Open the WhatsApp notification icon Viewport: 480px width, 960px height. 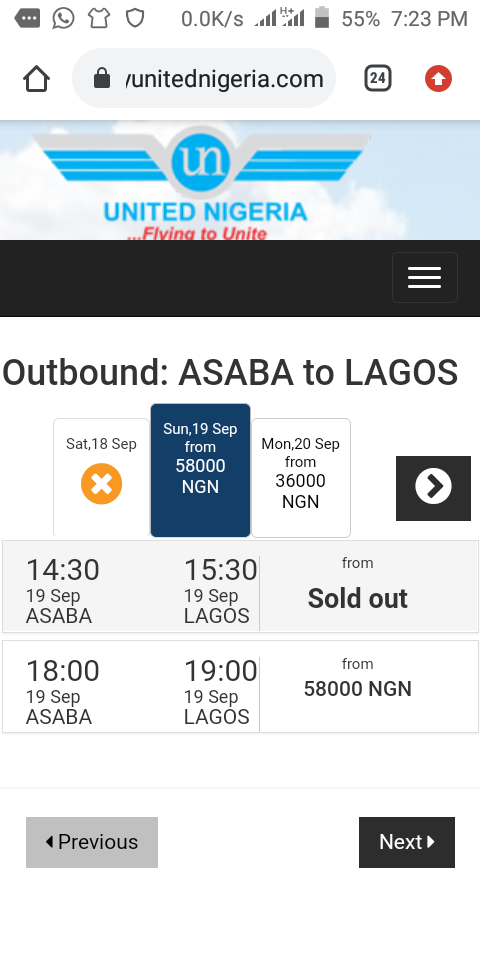click(x=63, y=18)
